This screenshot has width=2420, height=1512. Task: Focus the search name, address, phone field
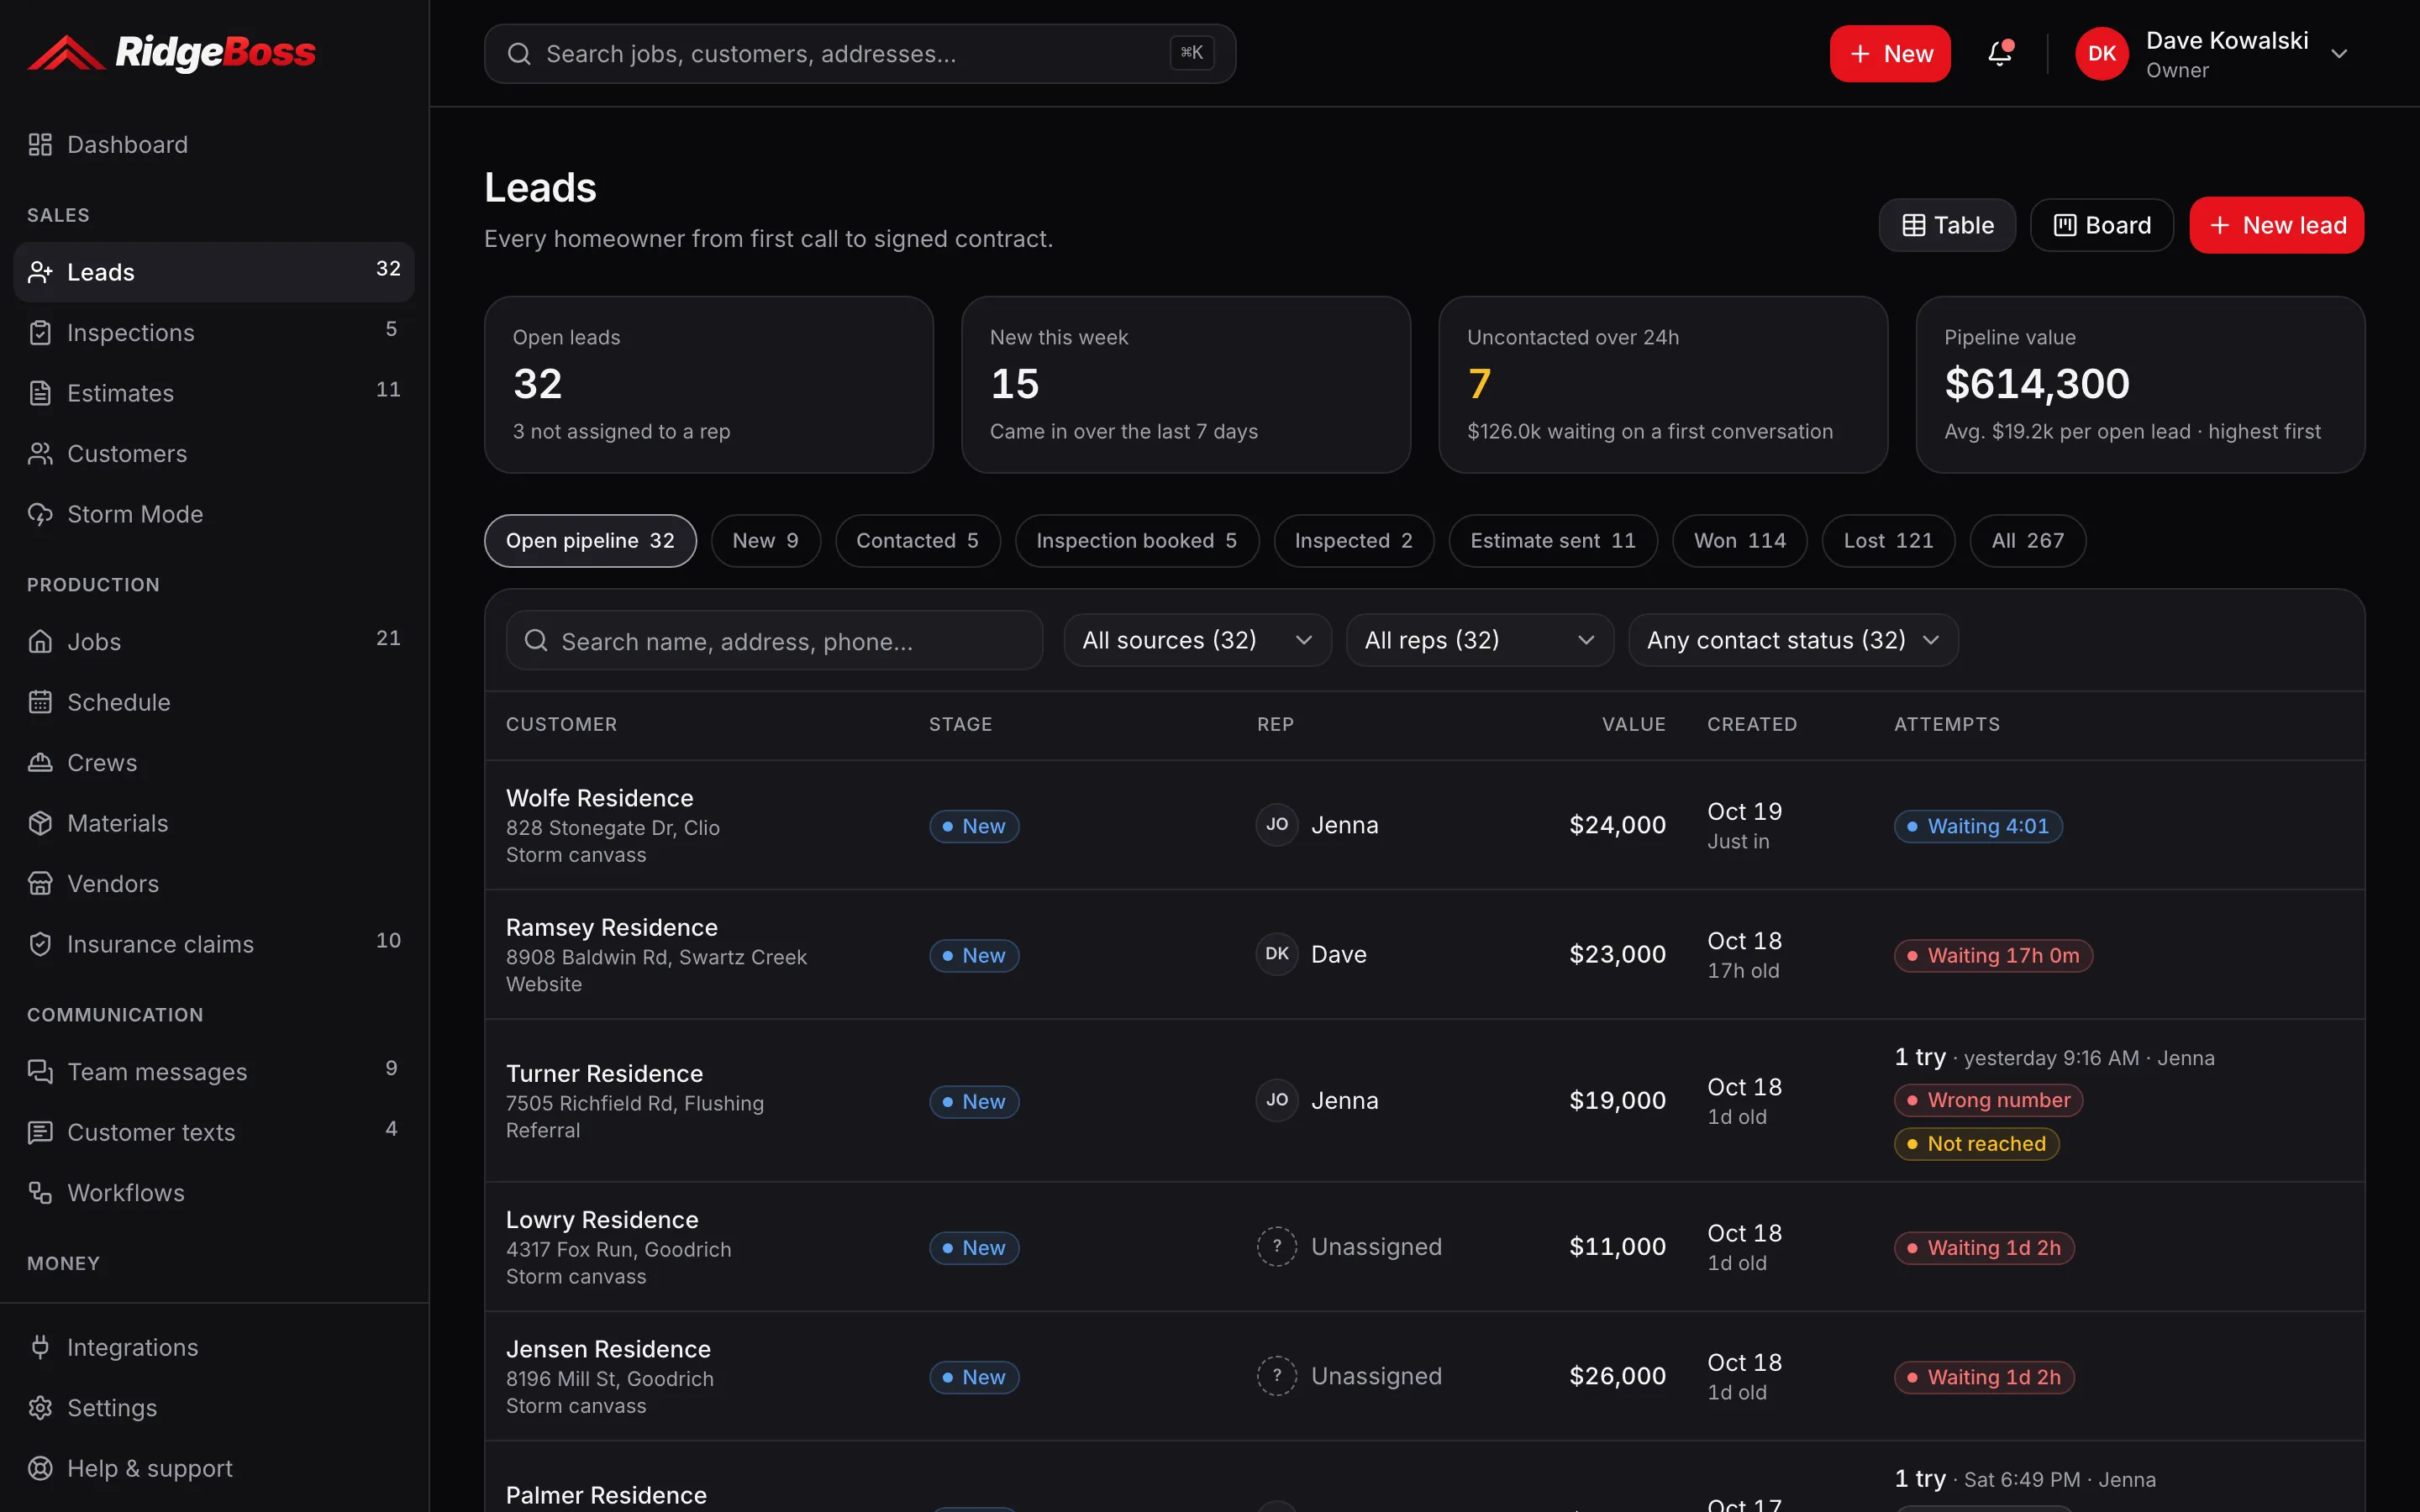[774, 640]
